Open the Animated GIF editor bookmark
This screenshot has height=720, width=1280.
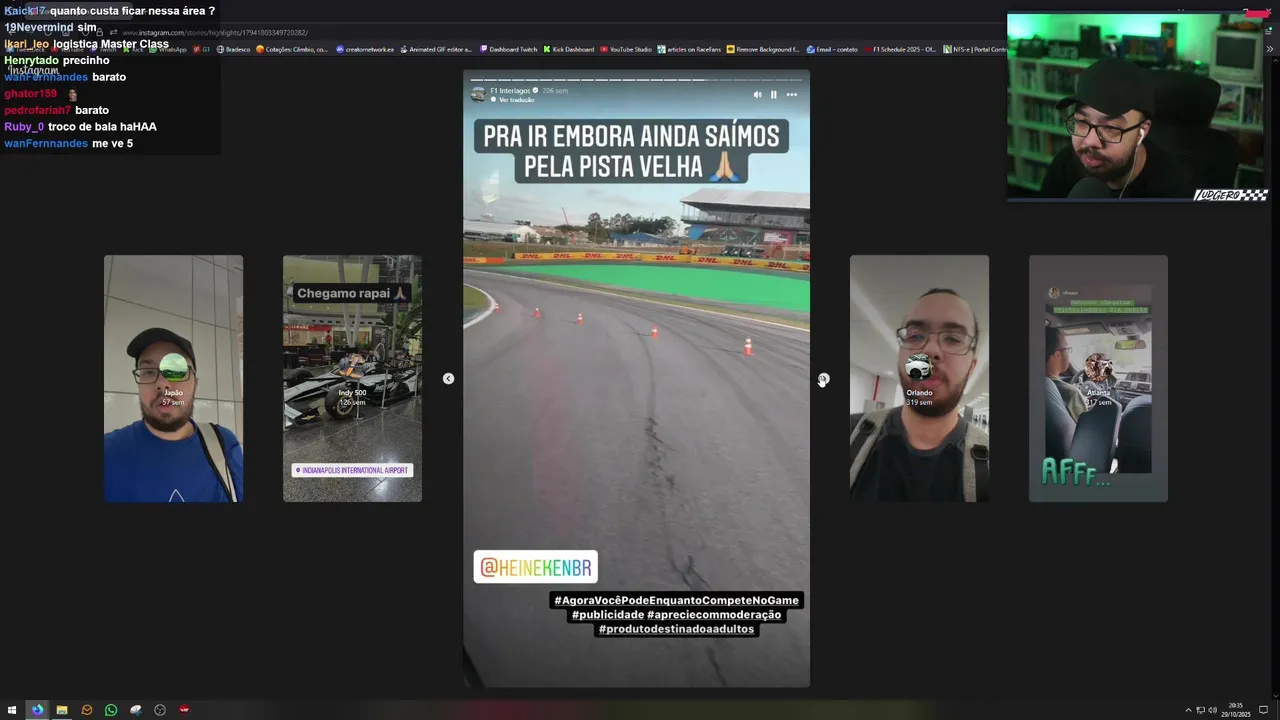(x=435, y=49)
